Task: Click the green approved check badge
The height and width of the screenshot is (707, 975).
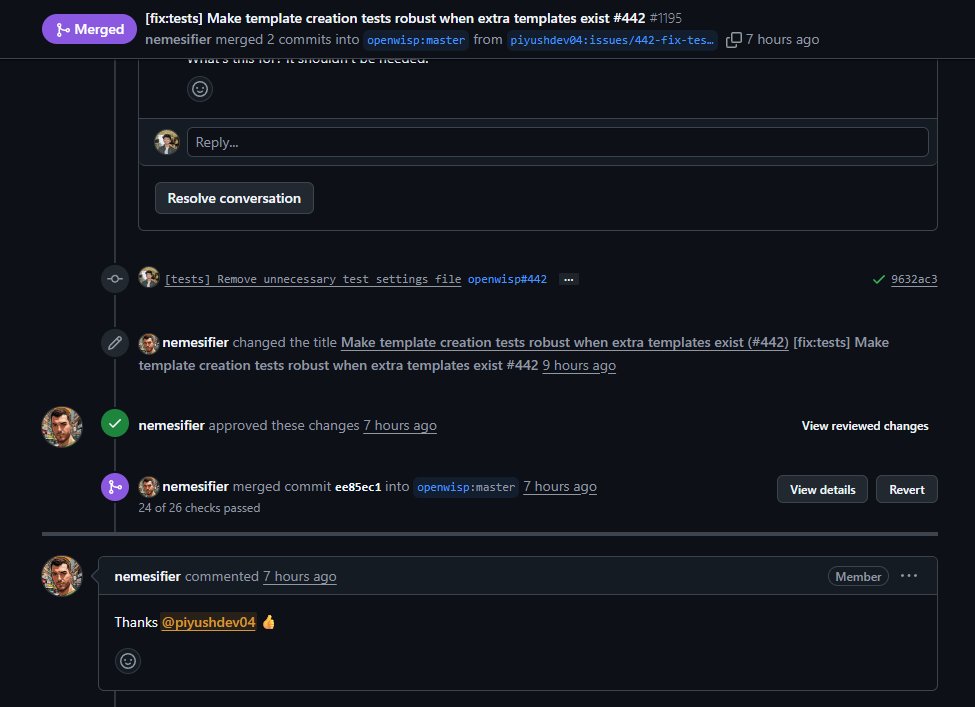Action: [115, 423]
